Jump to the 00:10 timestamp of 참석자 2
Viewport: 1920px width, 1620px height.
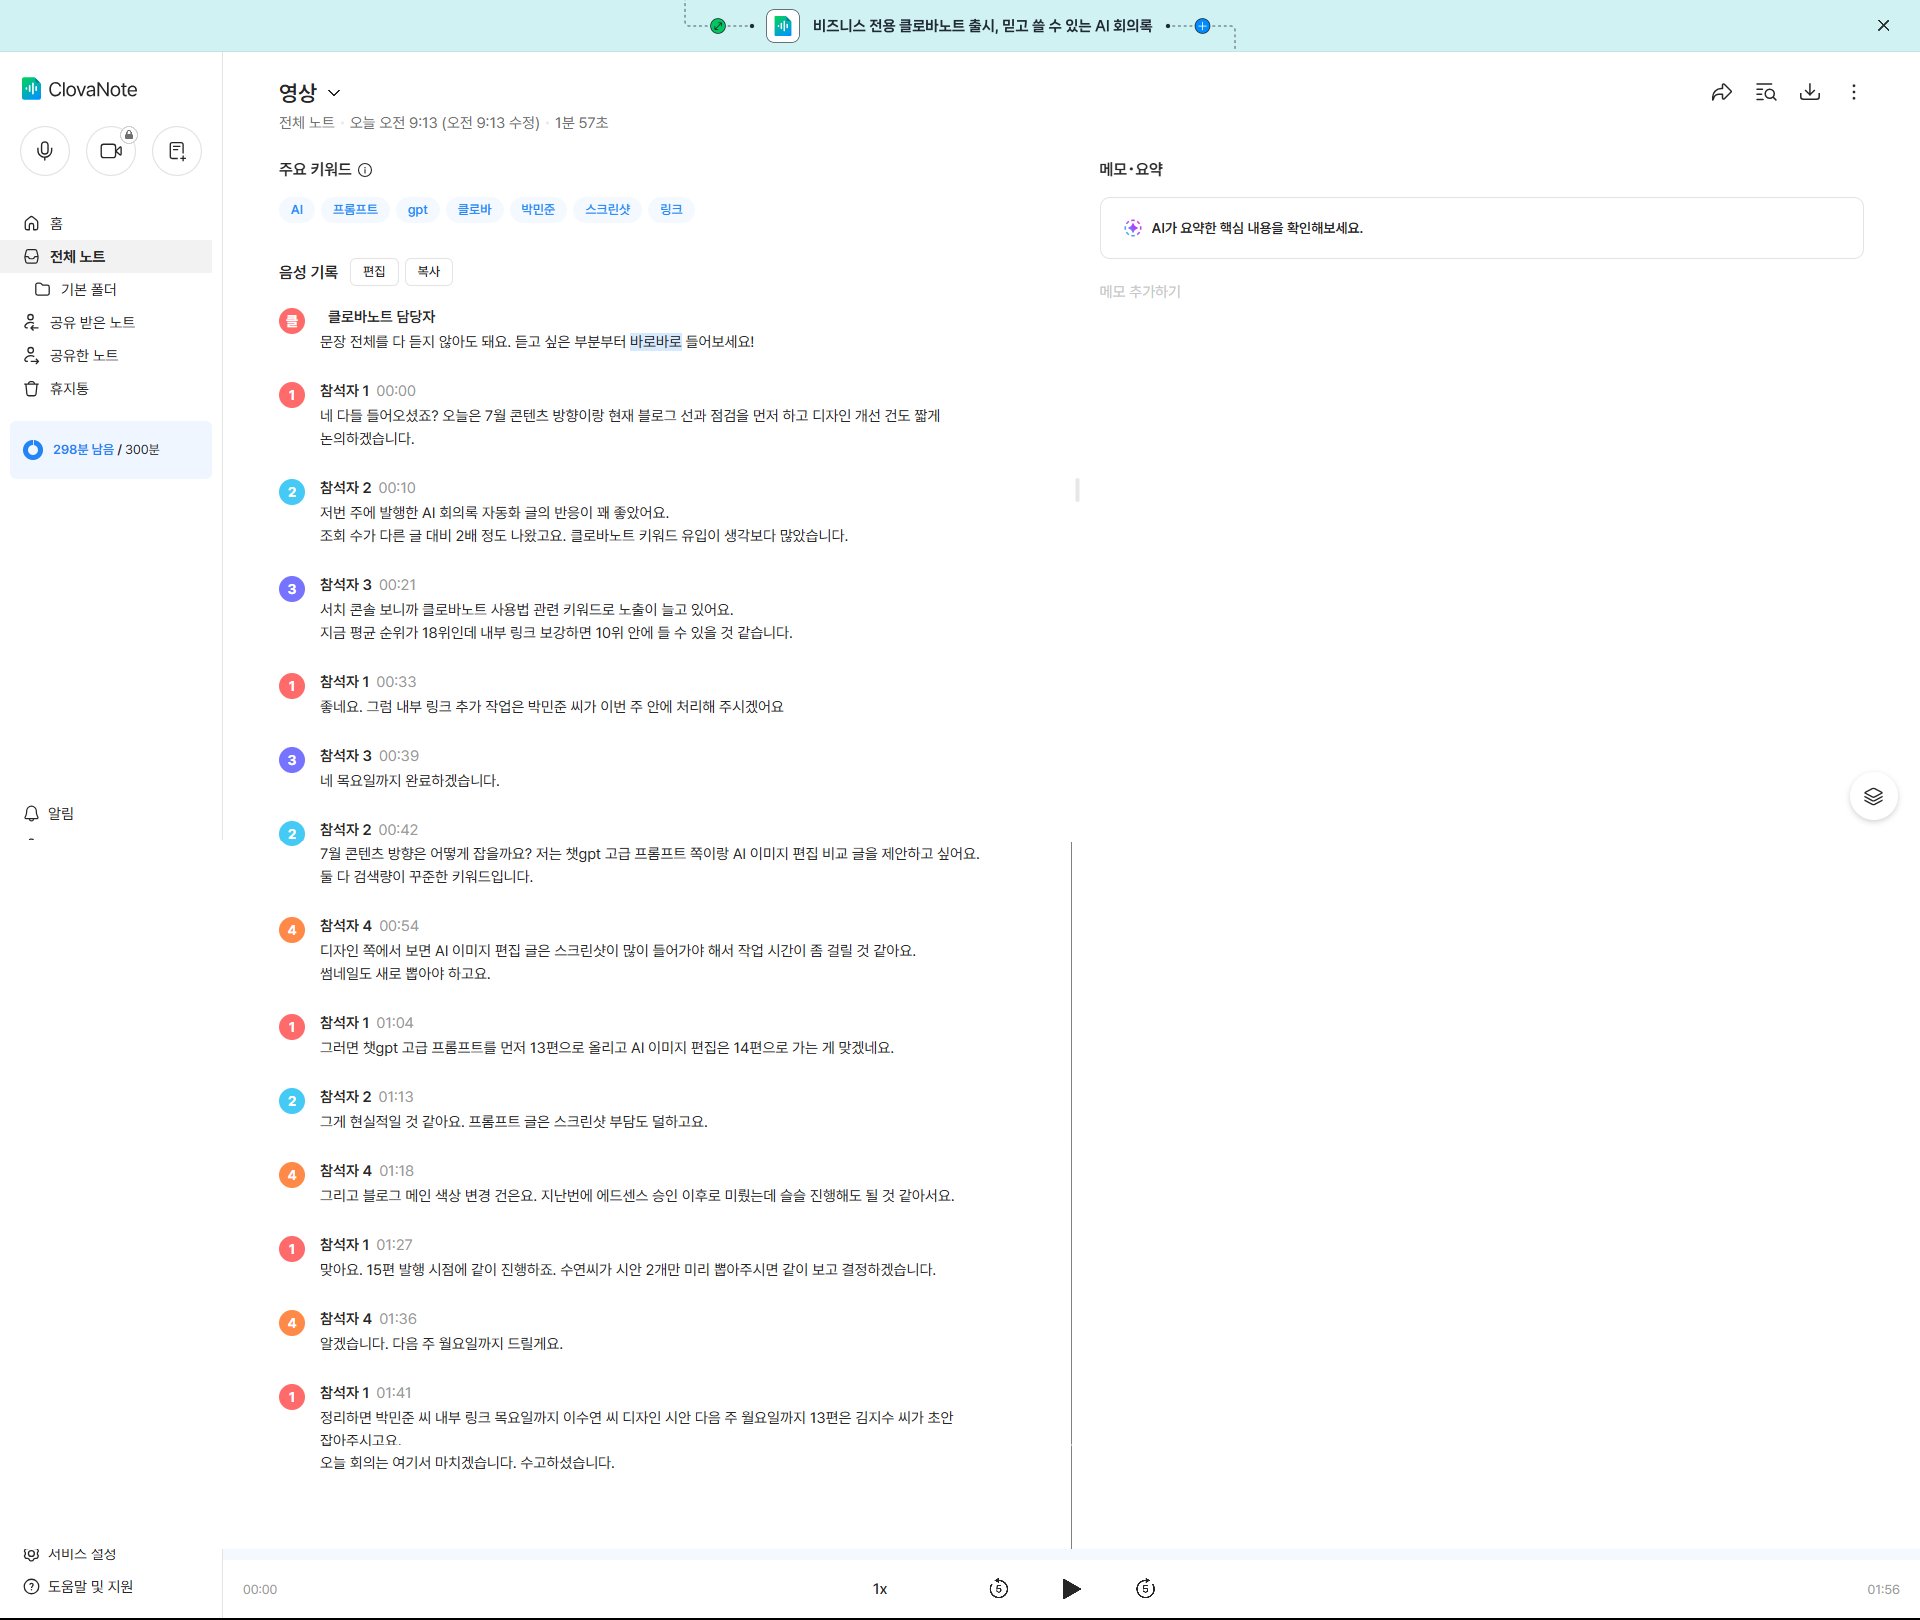tap(397, 488)
